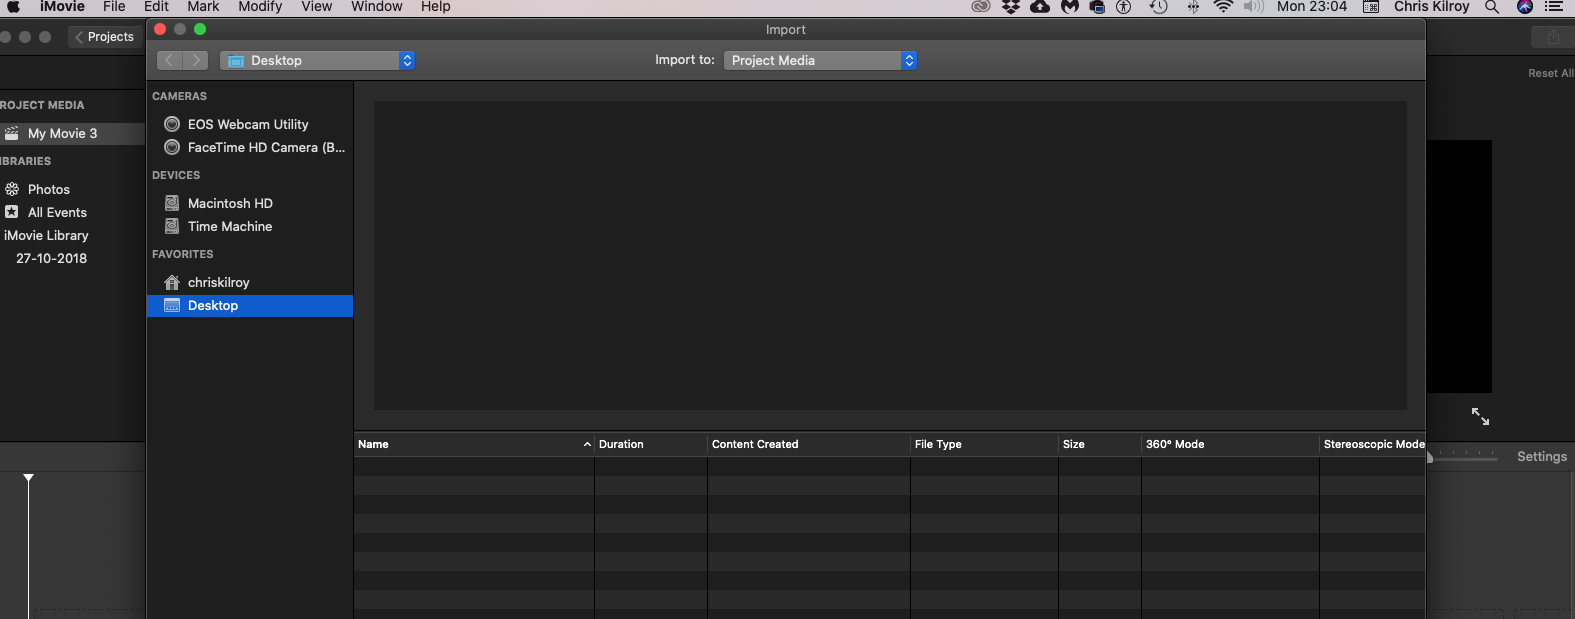Open the Time Machine menu bar icon
The width and height of the screenshot is (1575, 619).
tap(1158, 7)
